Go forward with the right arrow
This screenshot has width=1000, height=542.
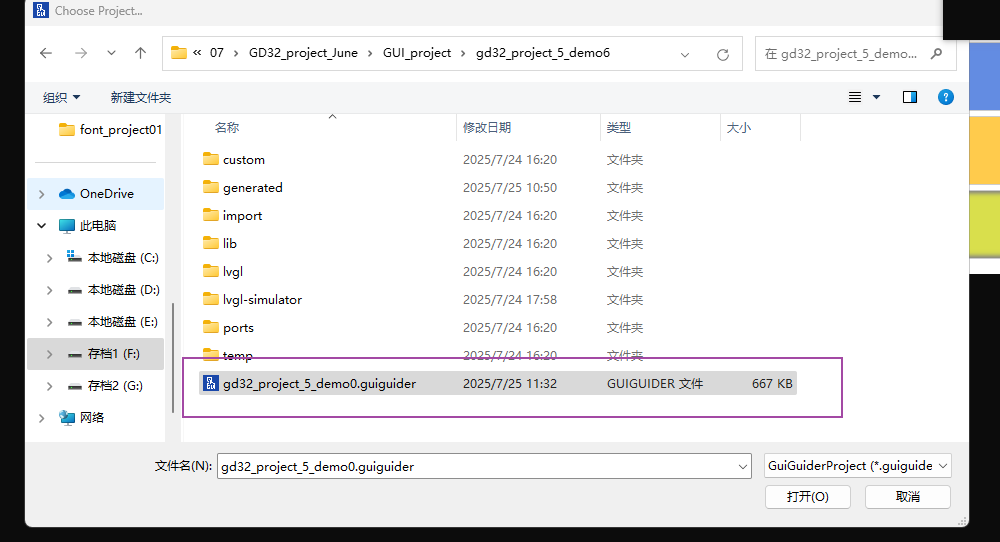(x=81, y=54)
